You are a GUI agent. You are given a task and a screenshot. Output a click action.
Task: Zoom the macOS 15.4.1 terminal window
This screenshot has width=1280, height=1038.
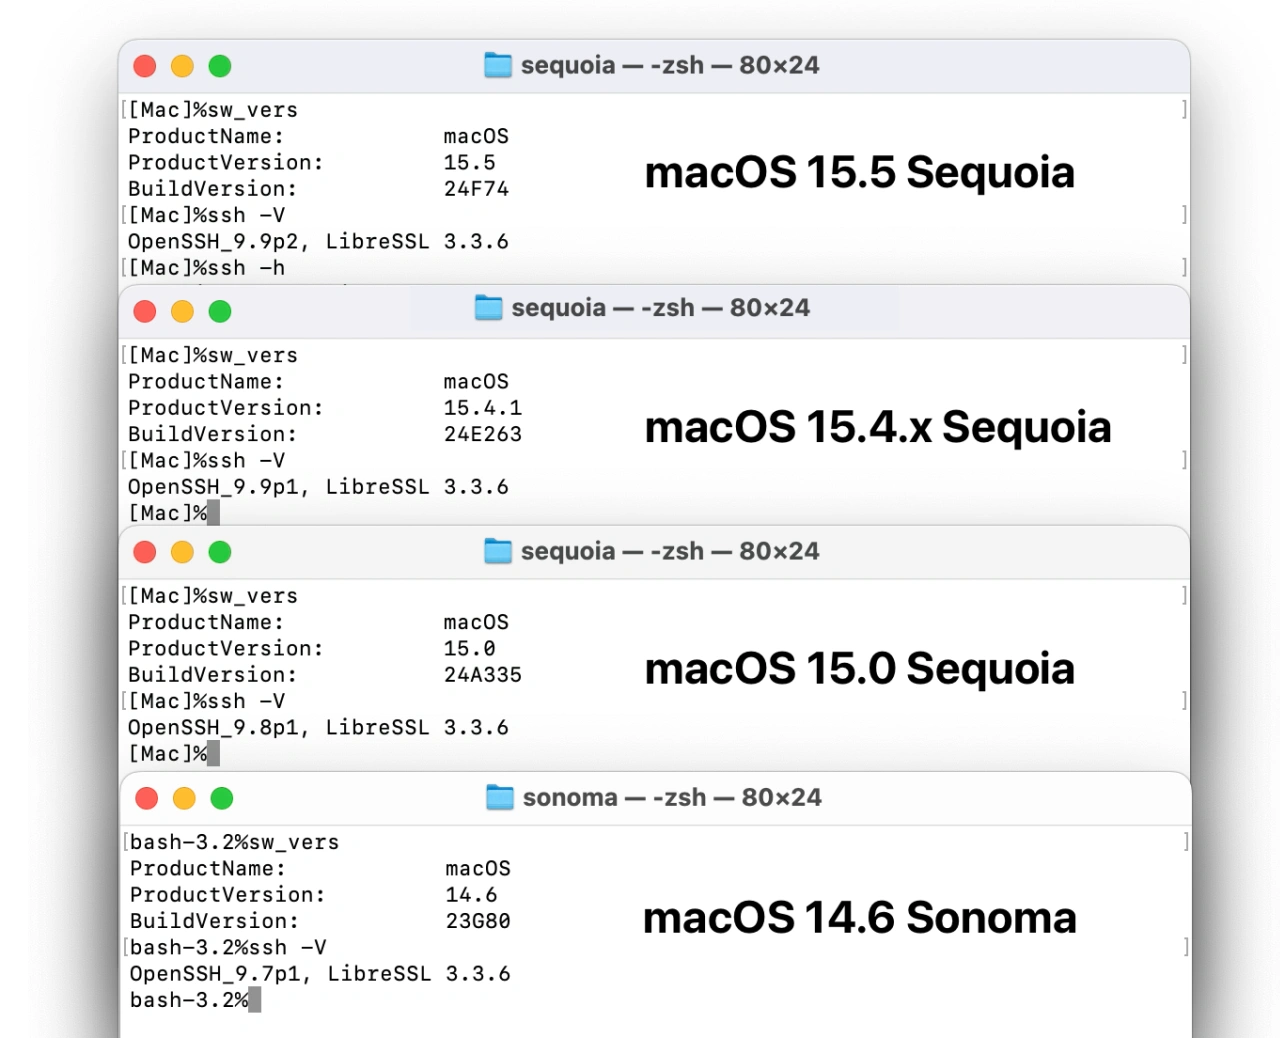[220, 311]
